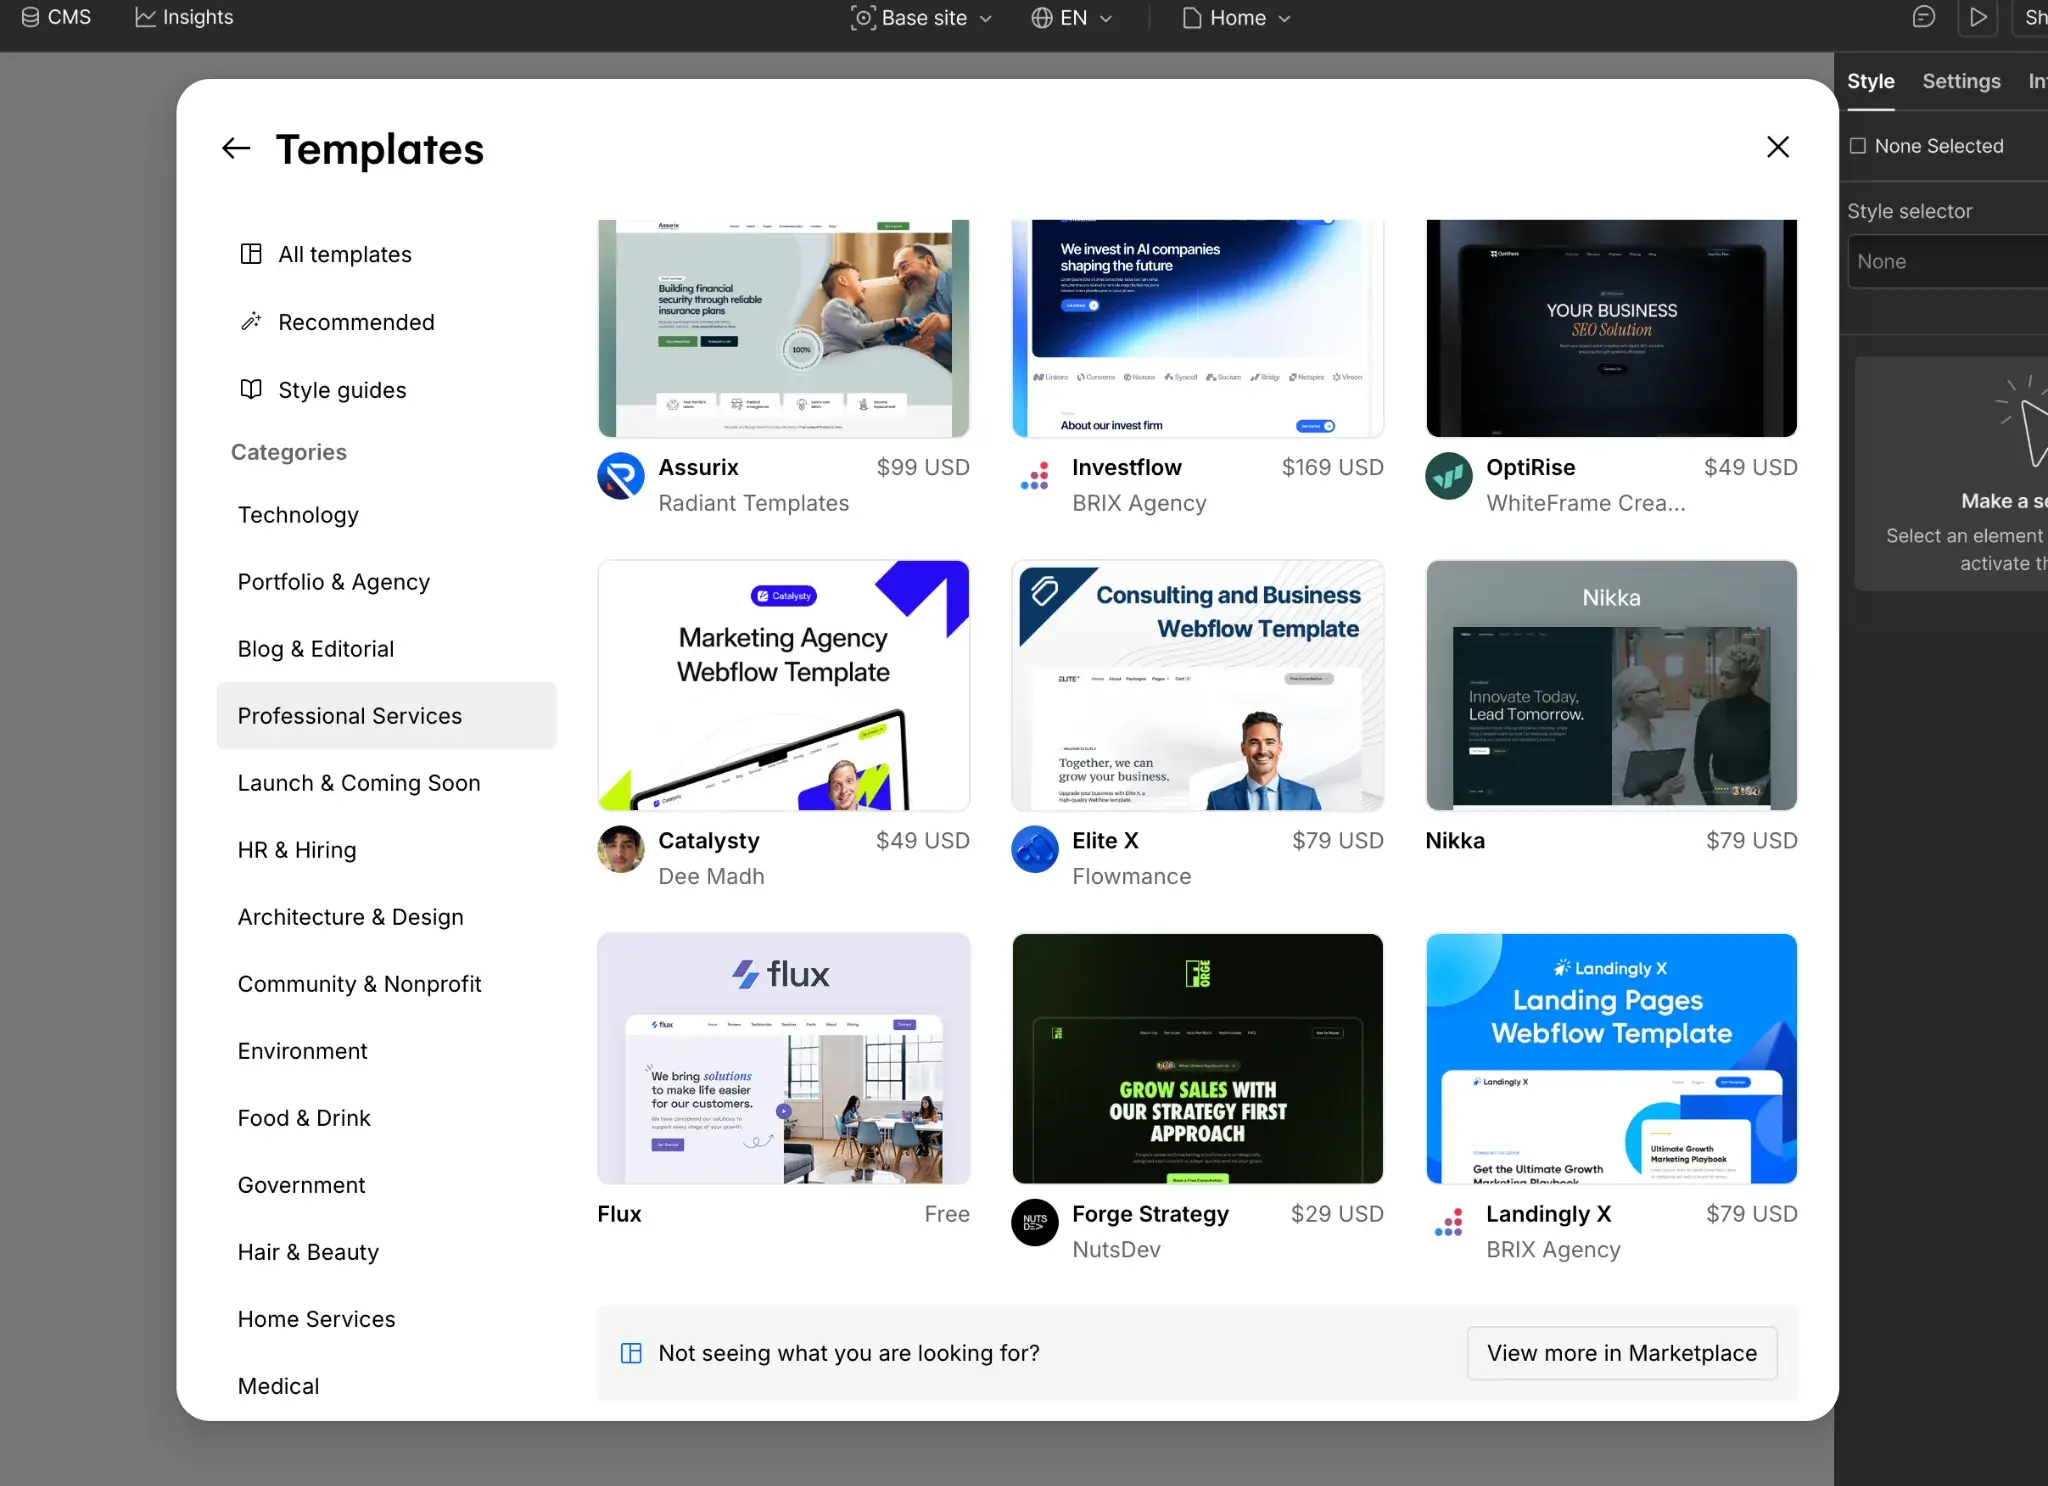Open the Forge Strategy template thumbnail
2048x1486 pixels.
pos(1197,1059)
